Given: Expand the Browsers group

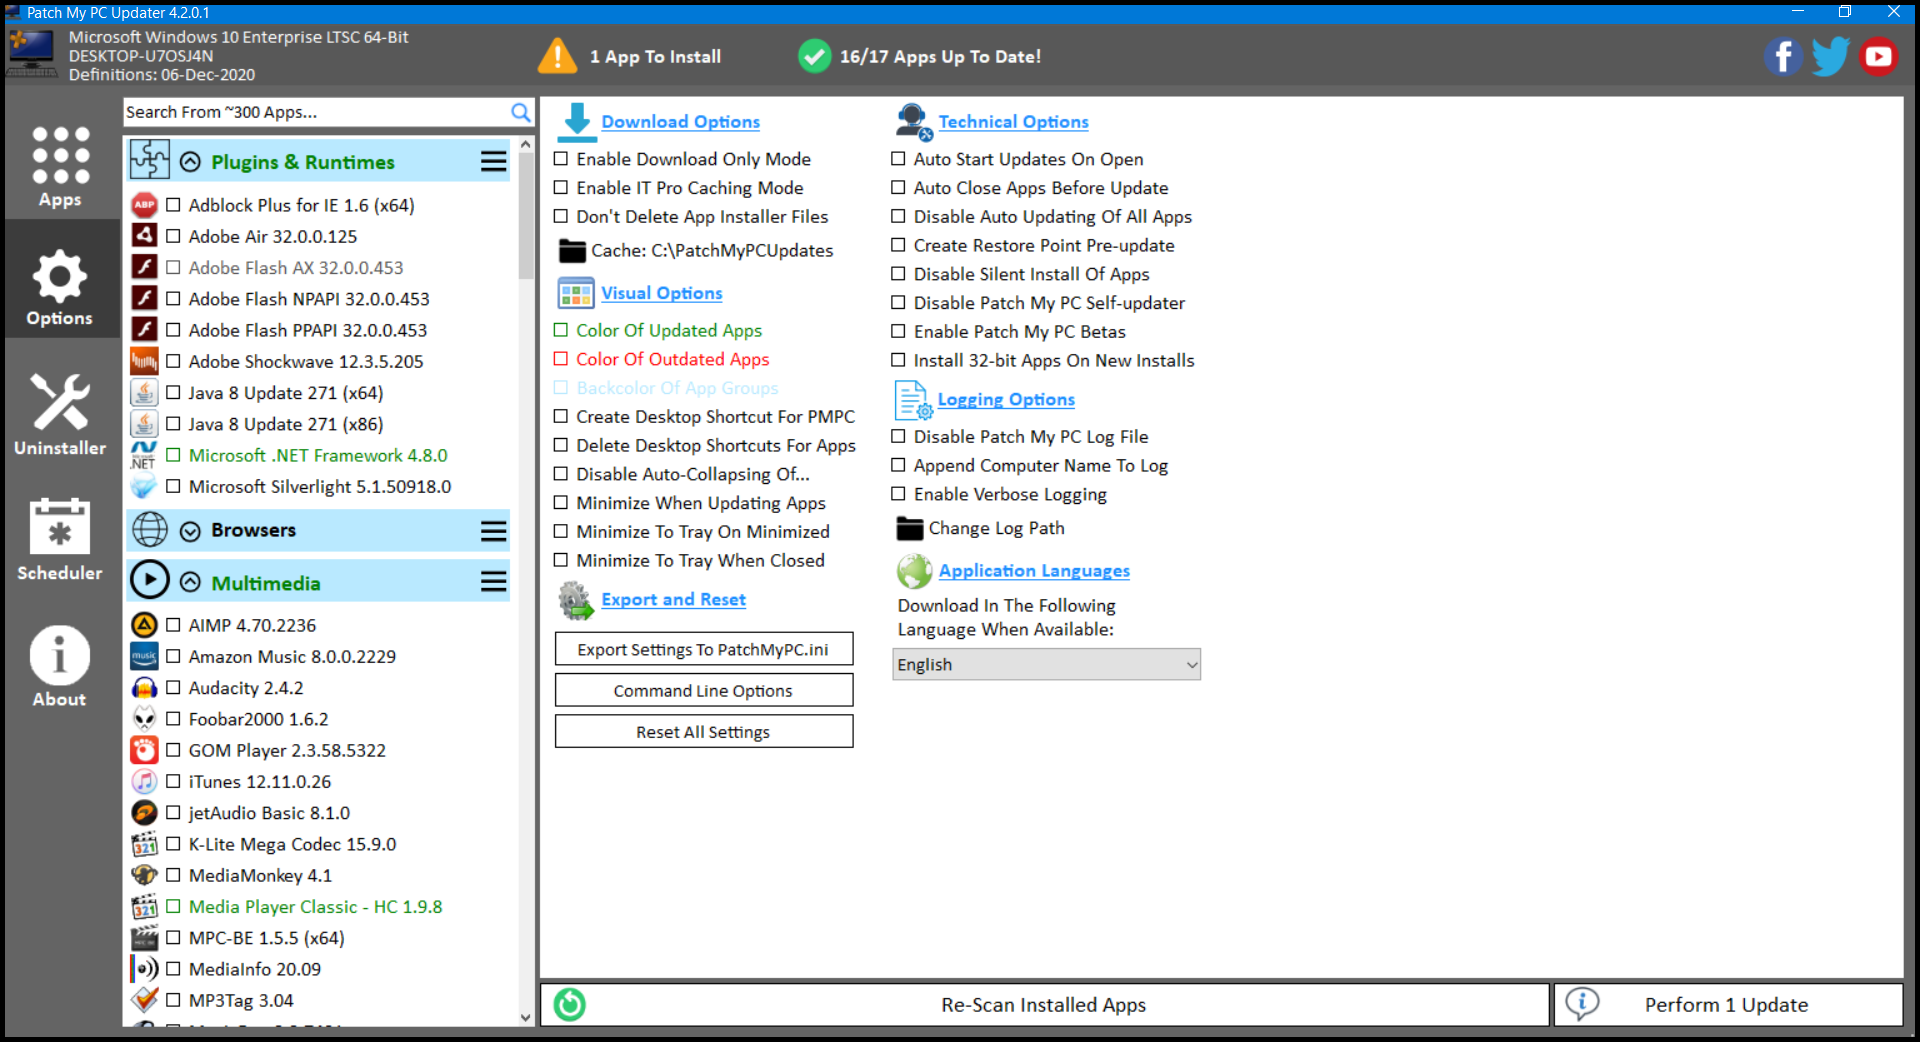Looking at the screenshot, I should [190, 531].
